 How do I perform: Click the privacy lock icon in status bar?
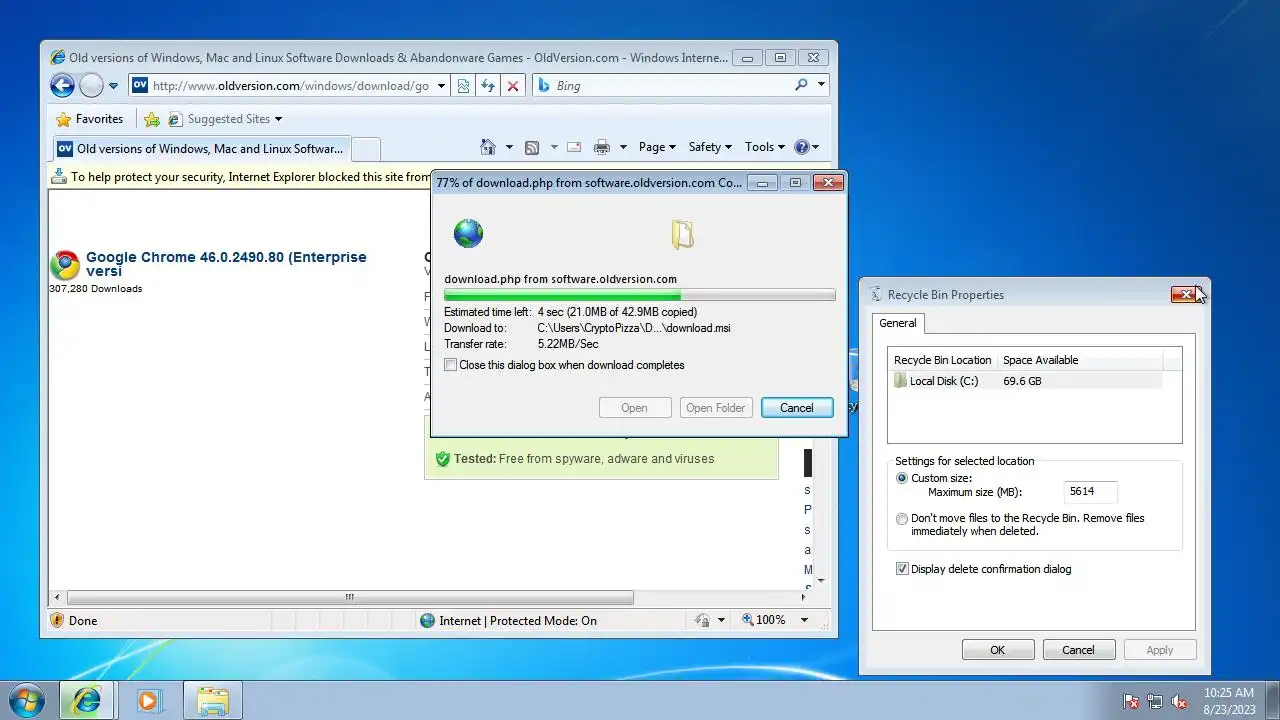click(x=702, y=620)
